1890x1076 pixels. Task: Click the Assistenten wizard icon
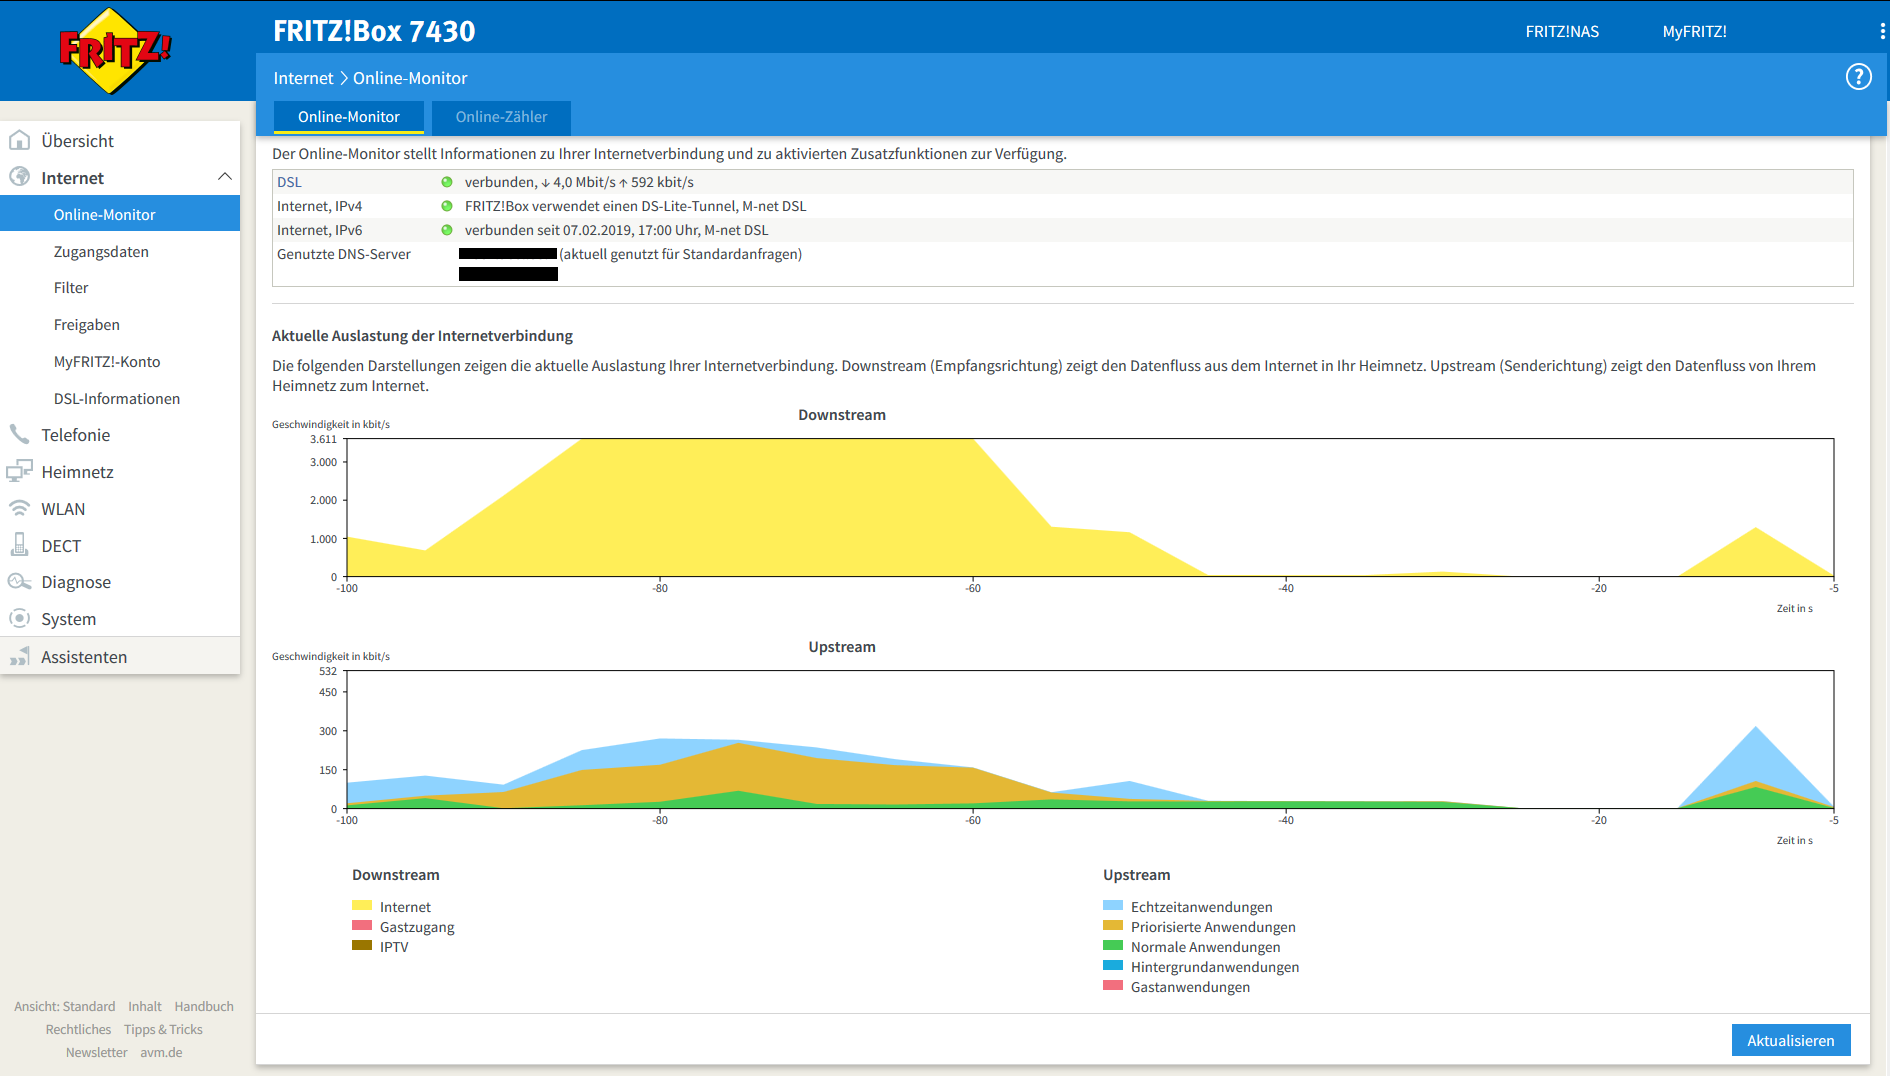tap(19, 656)
